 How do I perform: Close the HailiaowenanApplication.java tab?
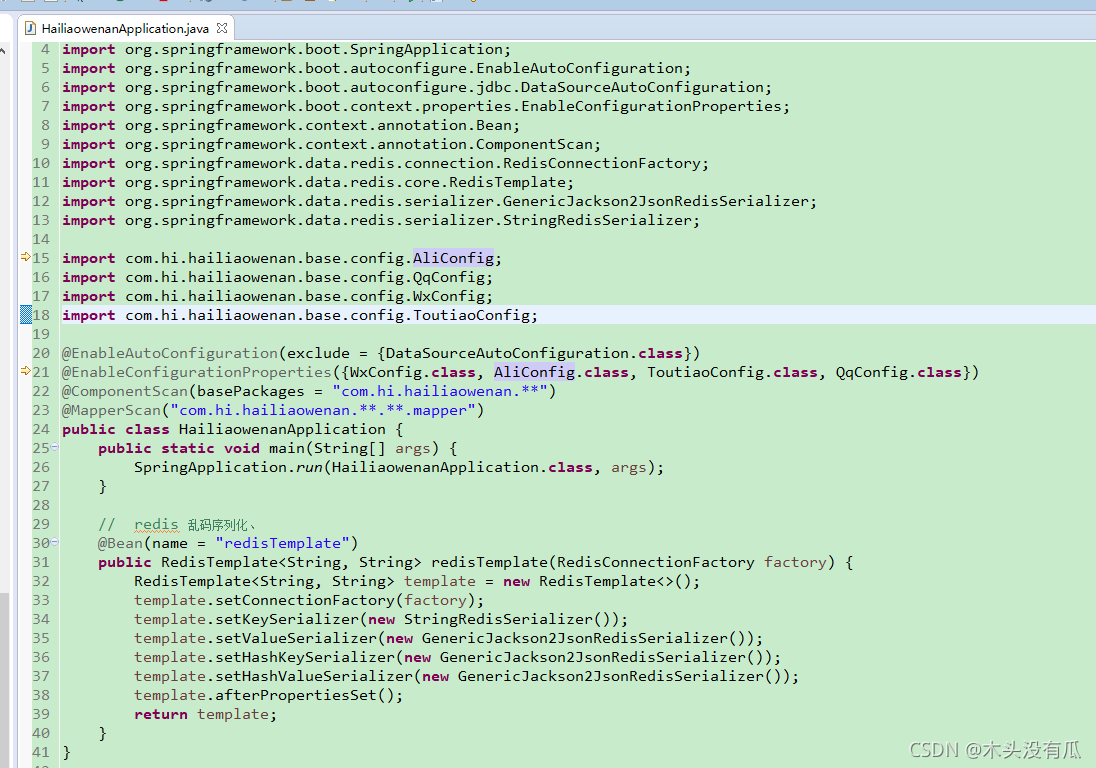(x=221, y=29)
